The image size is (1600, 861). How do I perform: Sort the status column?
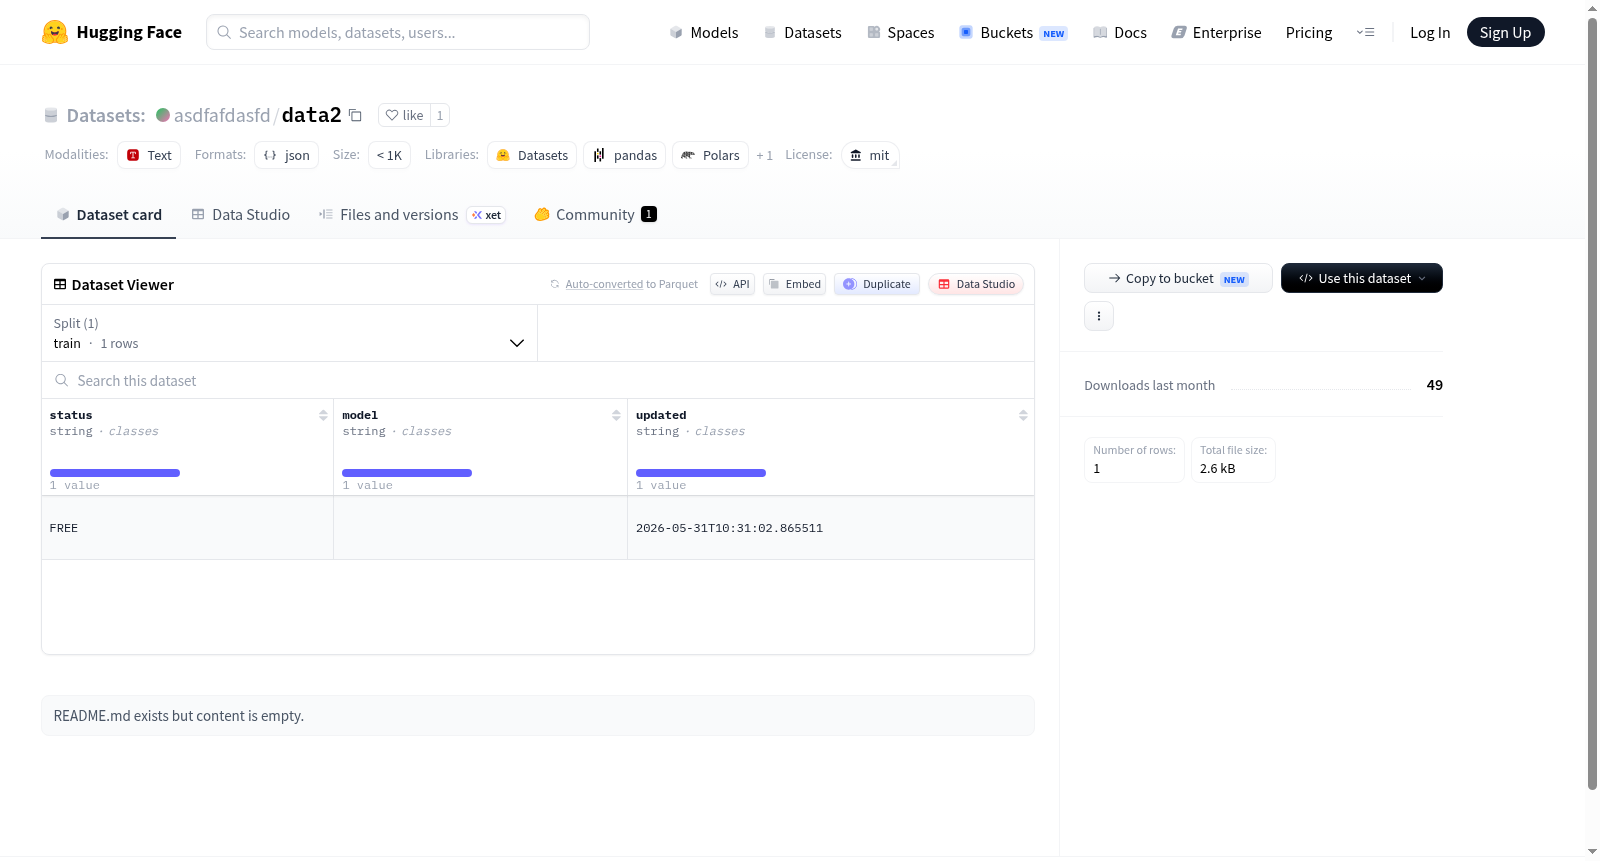pyautogui.click(x=323, y=415)
